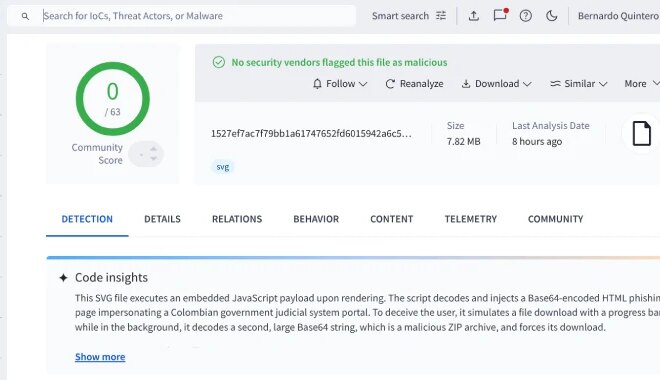Click the 0 / 63 detection score circle
This screenshot has width=660, height=380.
[113, 99]
